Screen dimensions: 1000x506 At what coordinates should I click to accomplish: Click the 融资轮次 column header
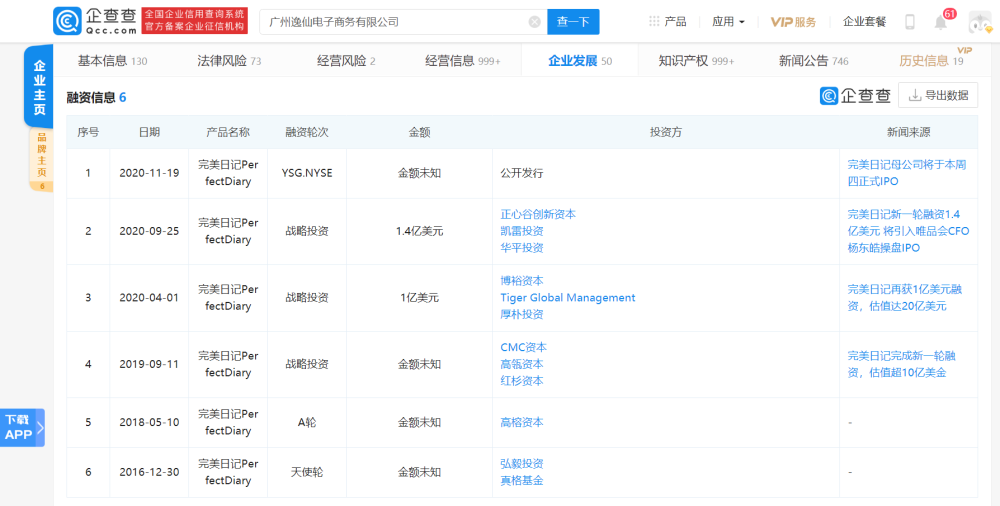point(307,132)
